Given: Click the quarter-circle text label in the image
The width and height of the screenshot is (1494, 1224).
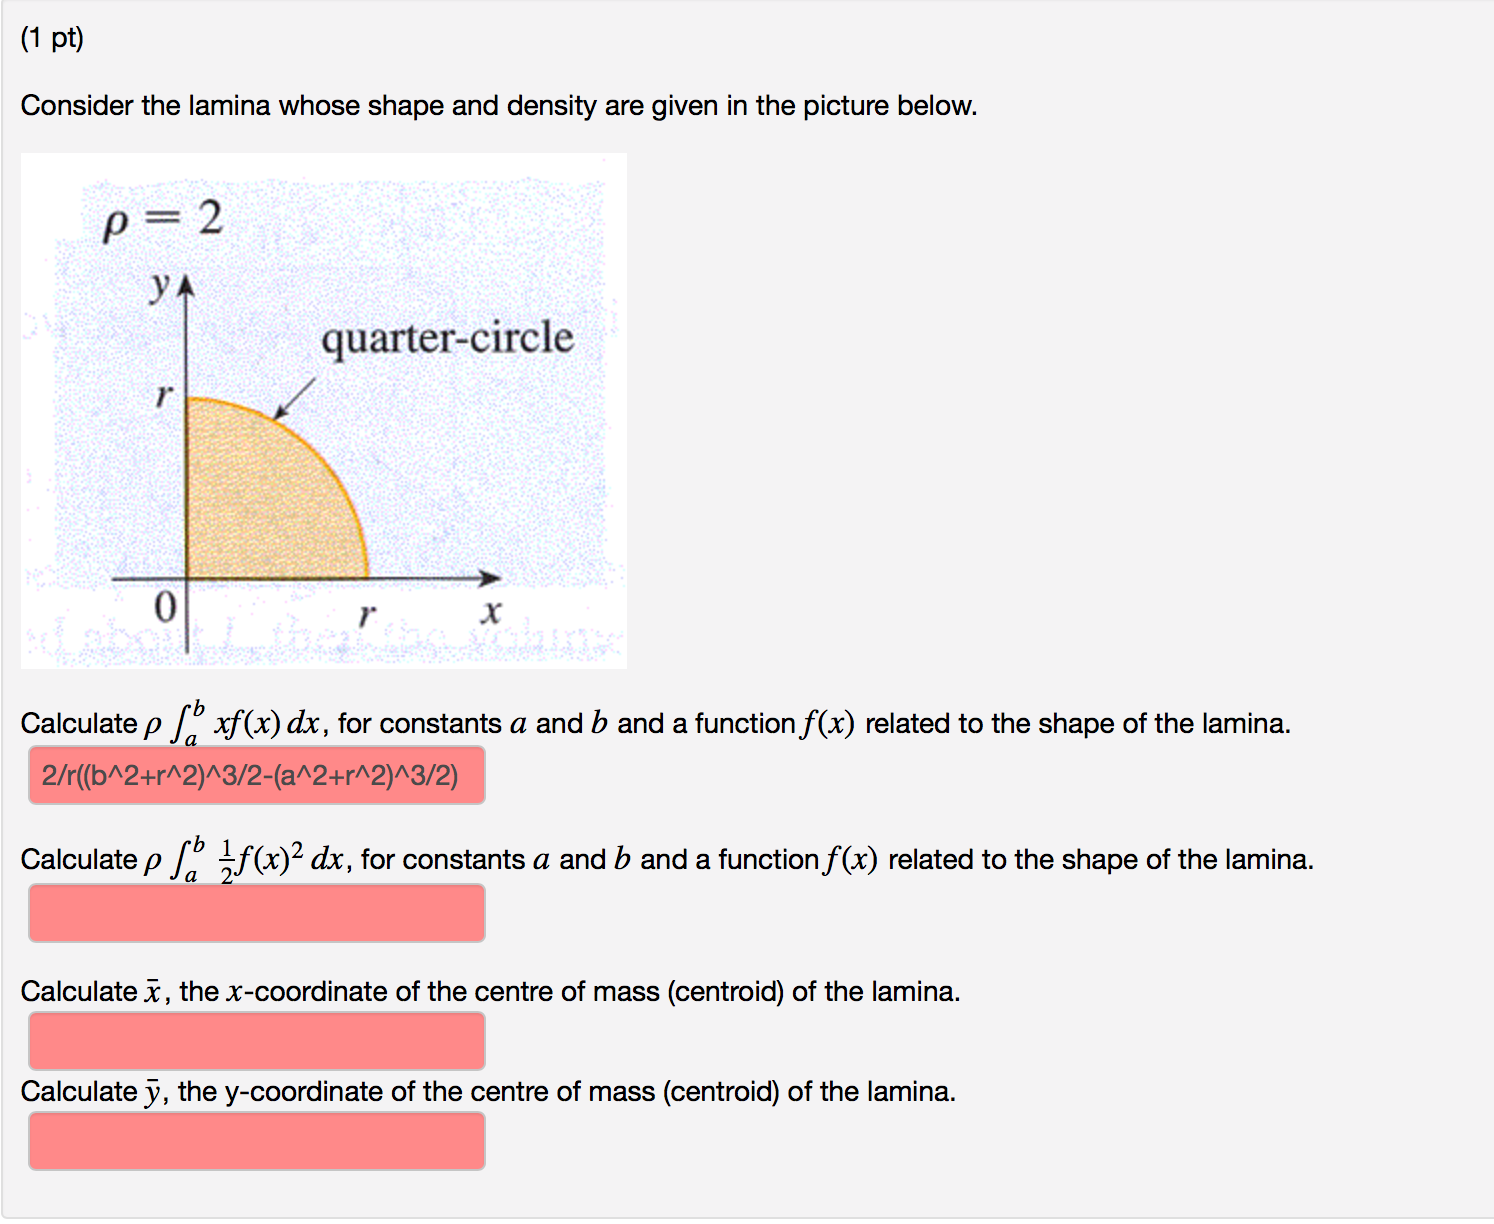Looking at the screenshot, I should point(445,338).
